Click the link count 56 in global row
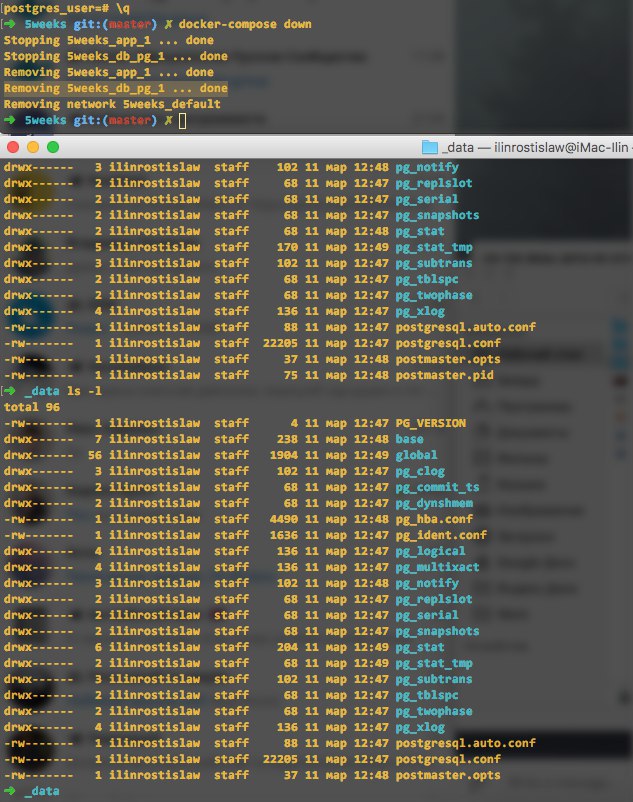This screenshot has width=633, height=802. 95,455
